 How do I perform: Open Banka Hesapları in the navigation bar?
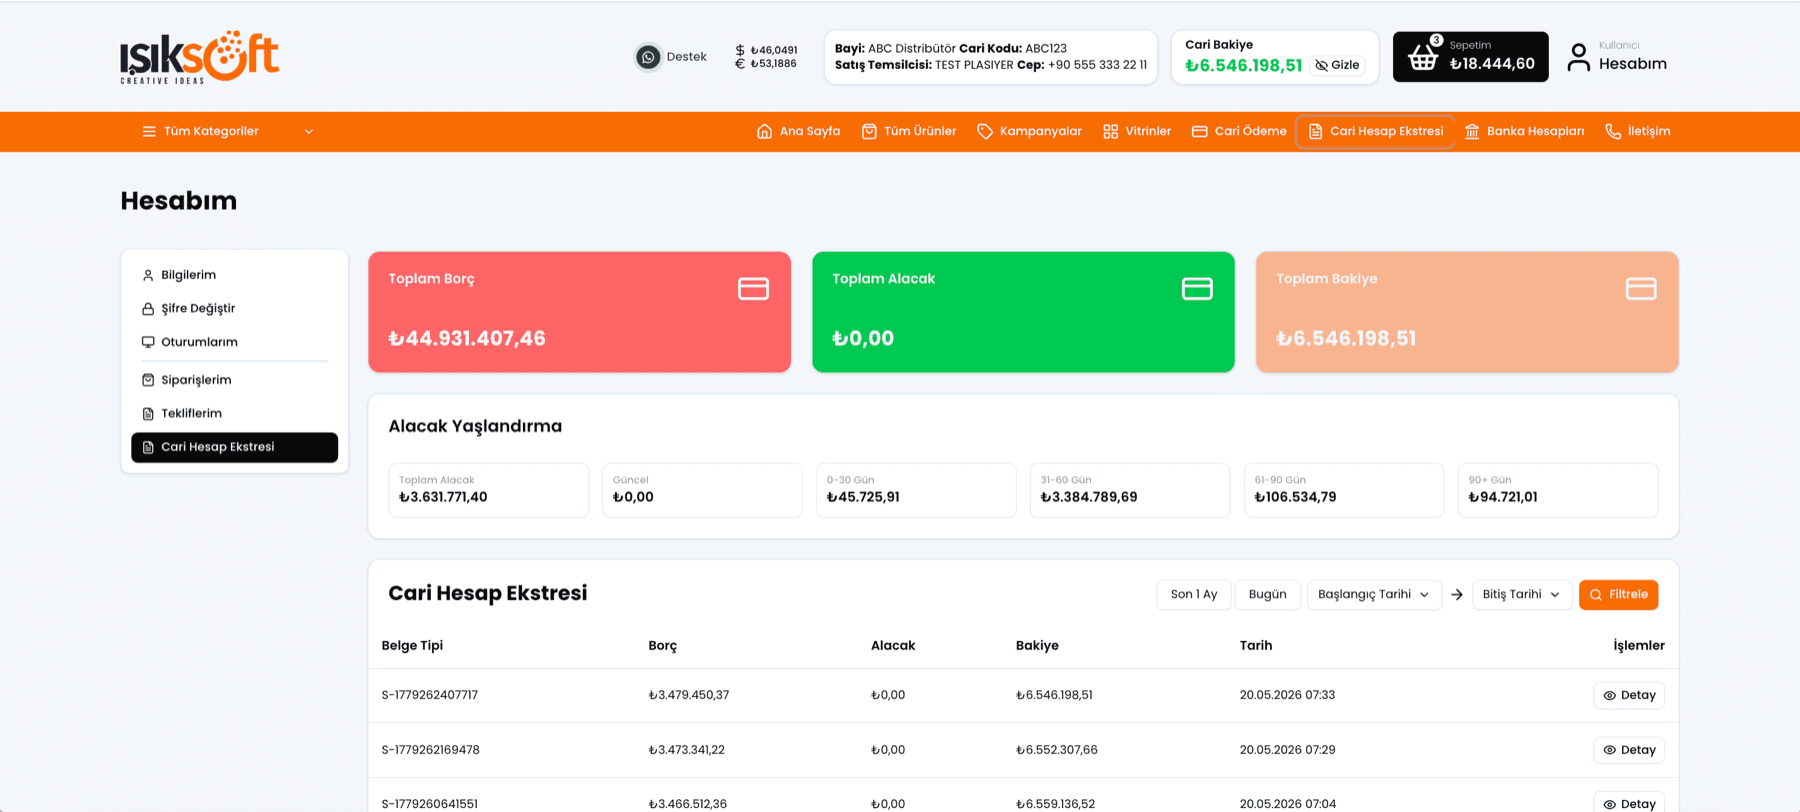(x=1524, y=131)
